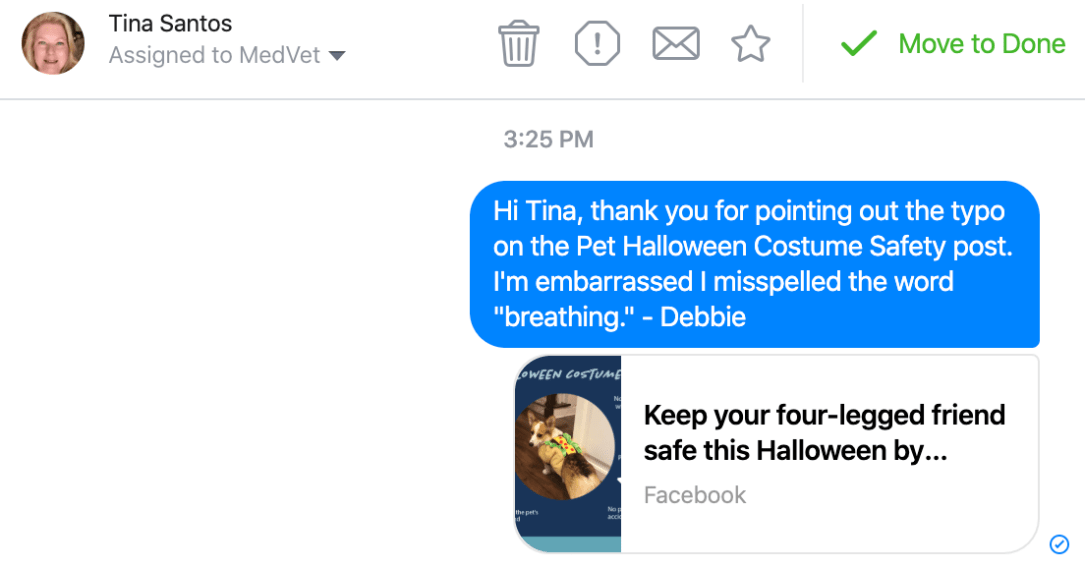Click the "Facebook" source label
The width and height of the screenshot is (1085, 568).
tap(695, 495)
